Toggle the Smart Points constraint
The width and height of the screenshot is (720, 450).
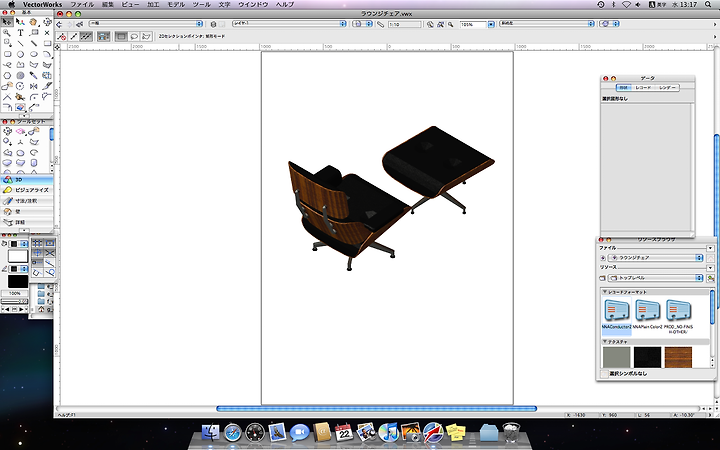tap(38, 263)
